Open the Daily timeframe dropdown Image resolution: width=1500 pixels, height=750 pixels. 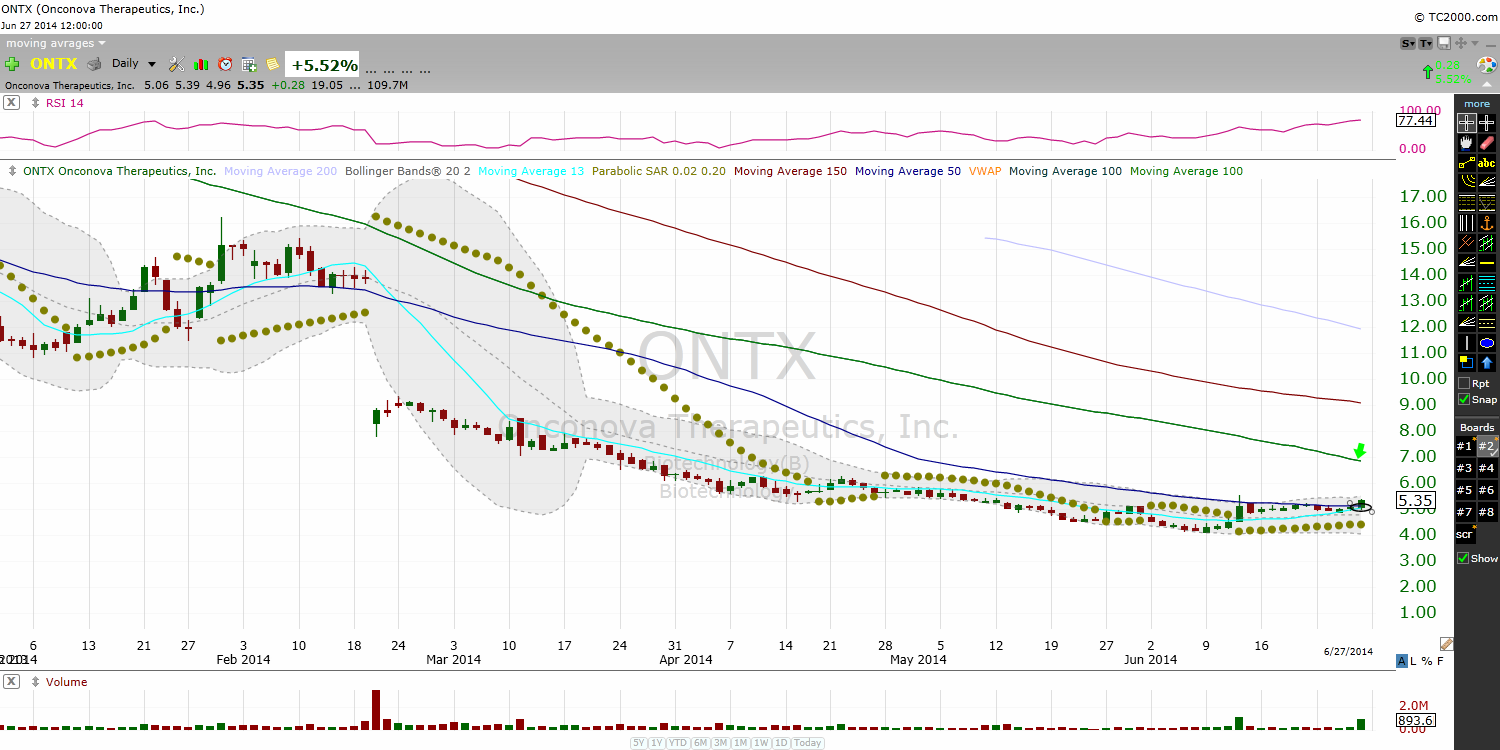pyautogui.click(x=132, y=63)
